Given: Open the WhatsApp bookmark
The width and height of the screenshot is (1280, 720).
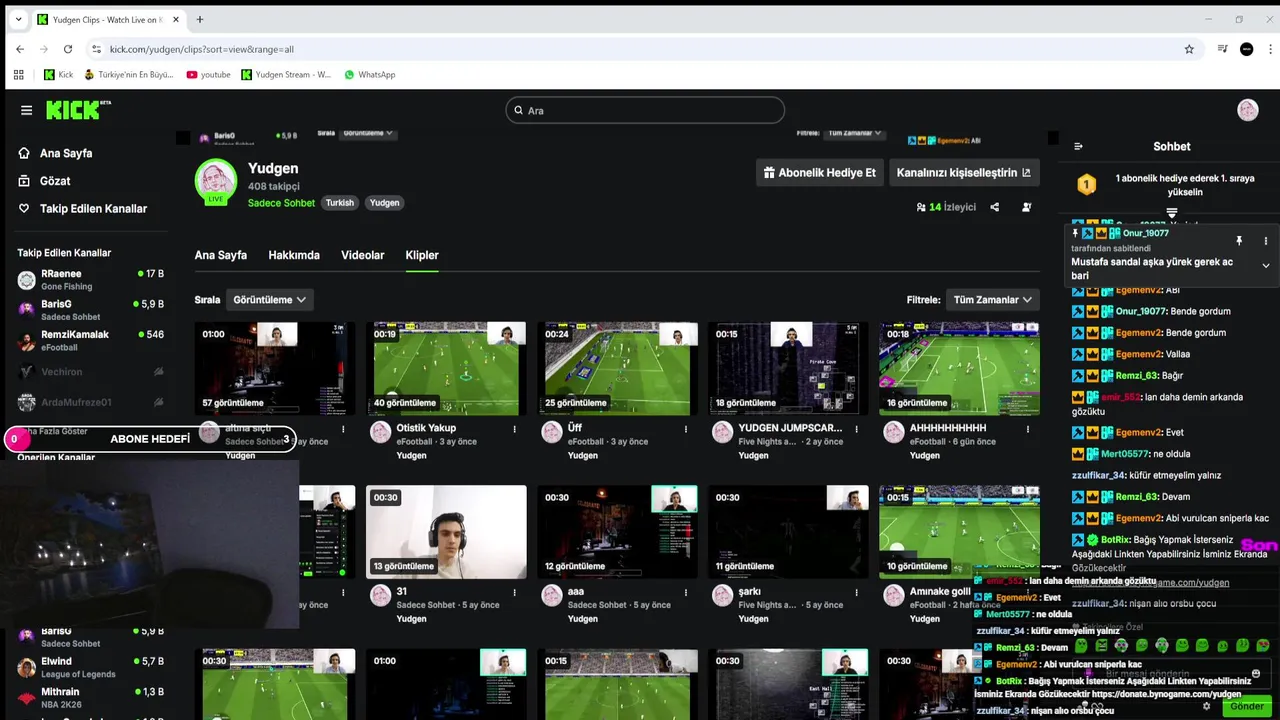Looking at the screenshot, I should pos(369,74).
